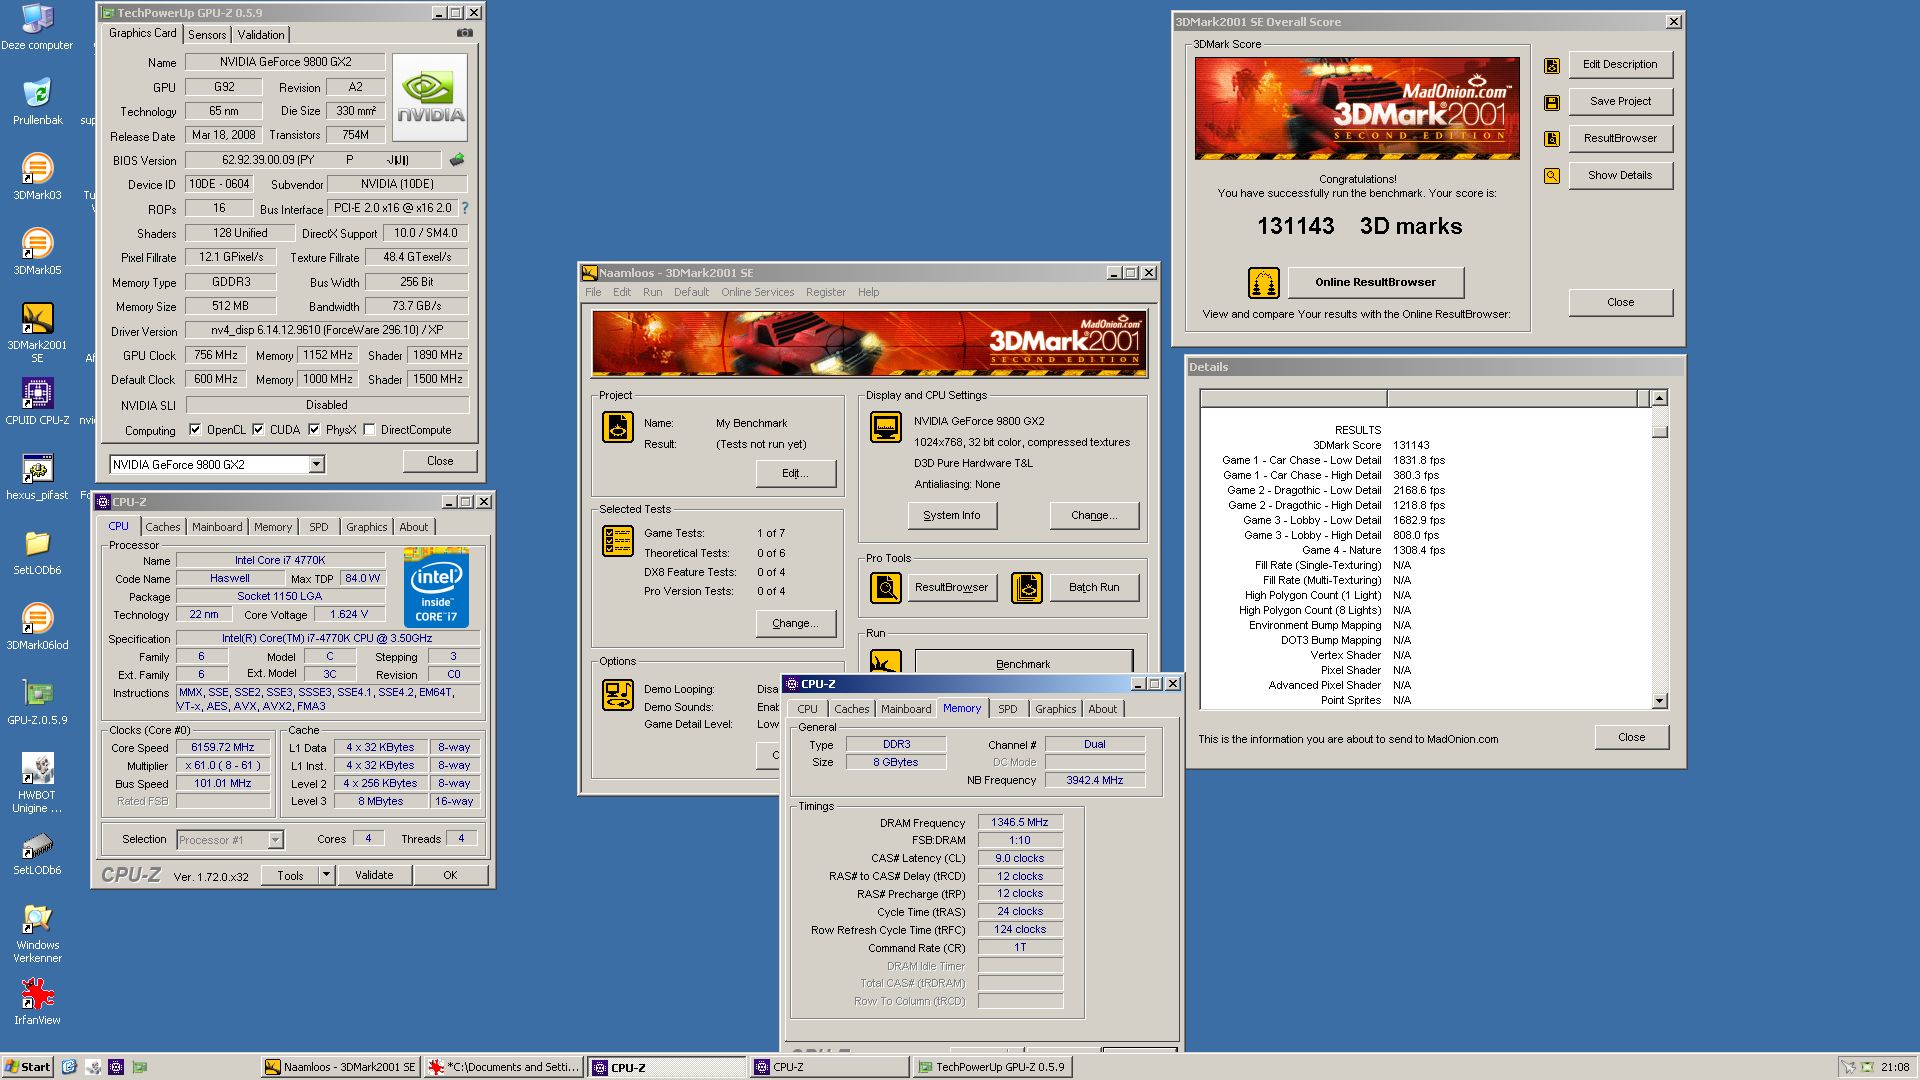Click the Edit Description icon in score window
The height and width of the screenshot is (1080, 1920).
(x=1552, y=65)
